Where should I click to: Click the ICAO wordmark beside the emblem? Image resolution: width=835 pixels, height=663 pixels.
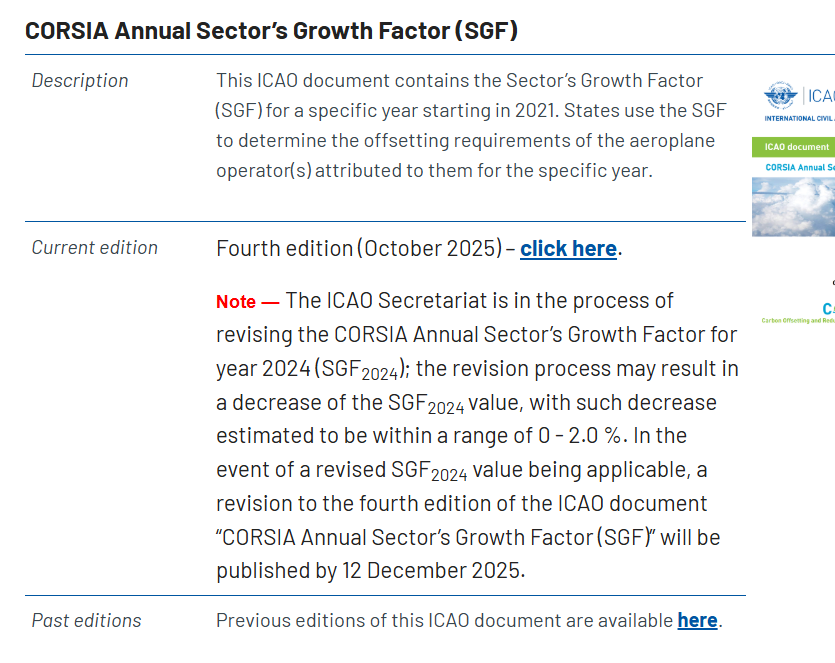(x=821, y=96)
